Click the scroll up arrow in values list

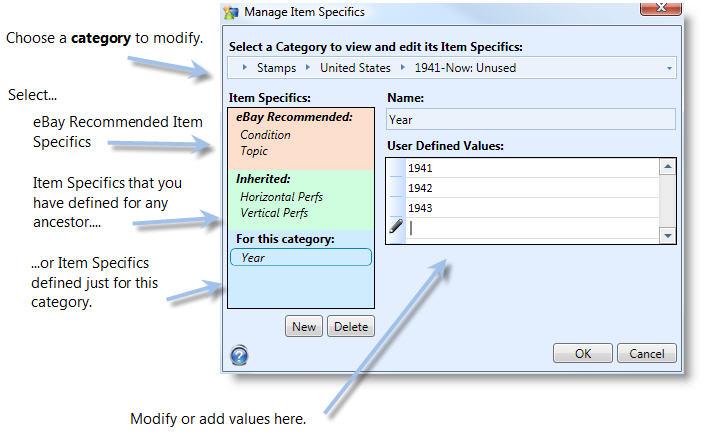tap(667, 167)
